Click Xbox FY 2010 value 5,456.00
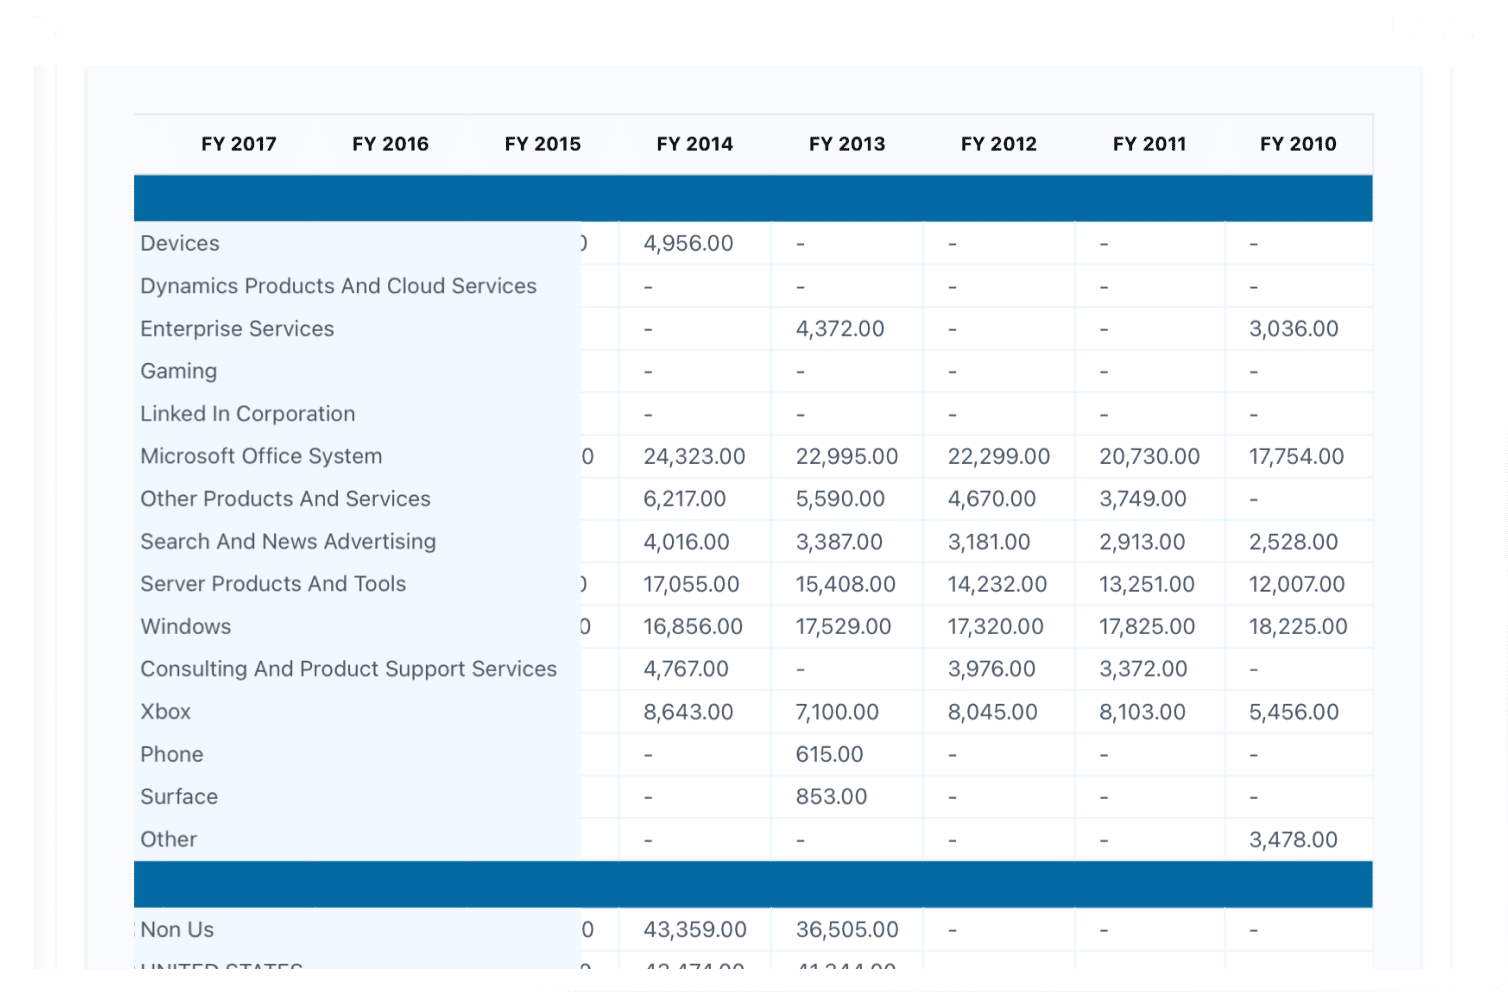 tap(1293, 712)
